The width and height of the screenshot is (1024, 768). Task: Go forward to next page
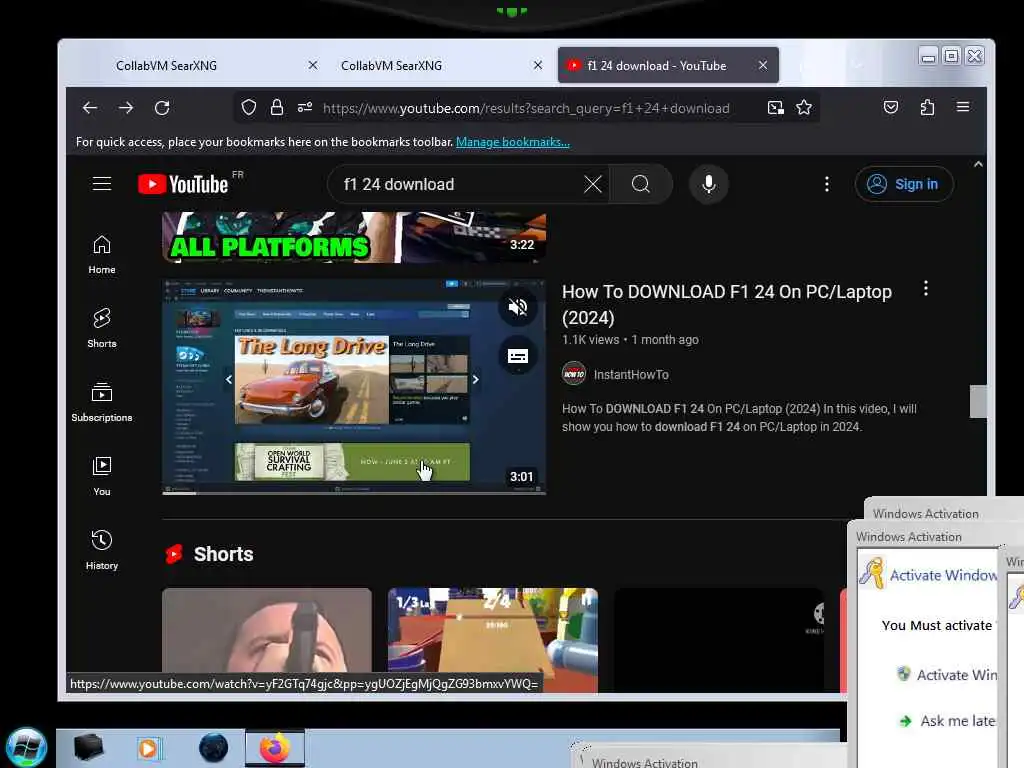tap(126, 108)
